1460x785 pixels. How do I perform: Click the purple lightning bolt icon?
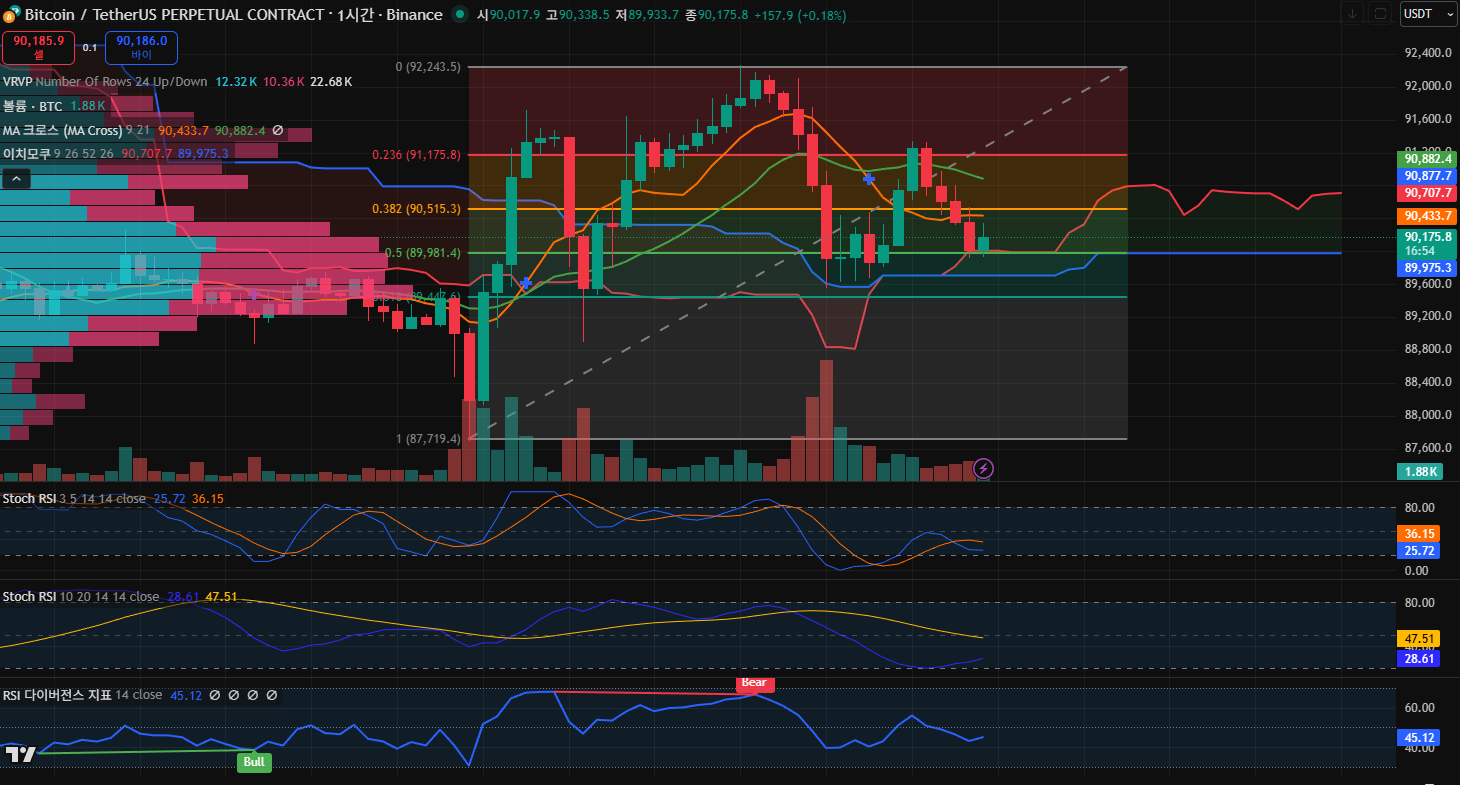pyautogui.click(x=983, y=468)
